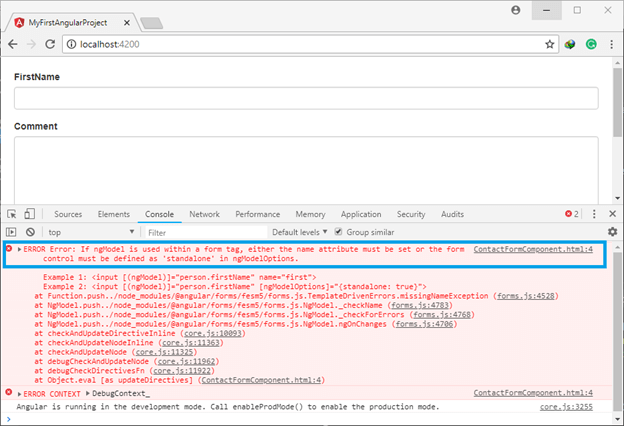Close the DevTools panel
The image size is (624, 426).
pos(612,214)
